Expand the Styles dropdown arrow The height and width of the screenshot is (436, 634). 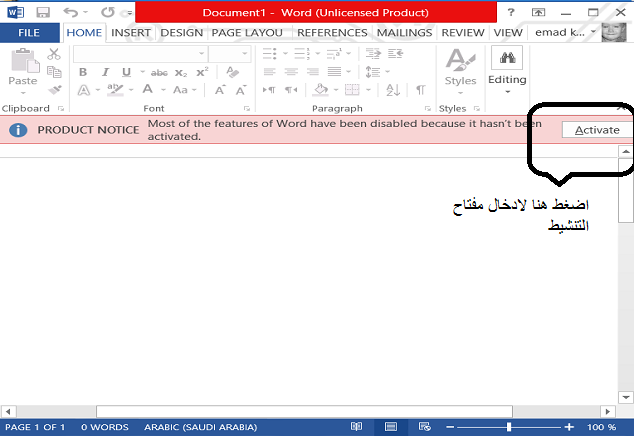point(460,93)
